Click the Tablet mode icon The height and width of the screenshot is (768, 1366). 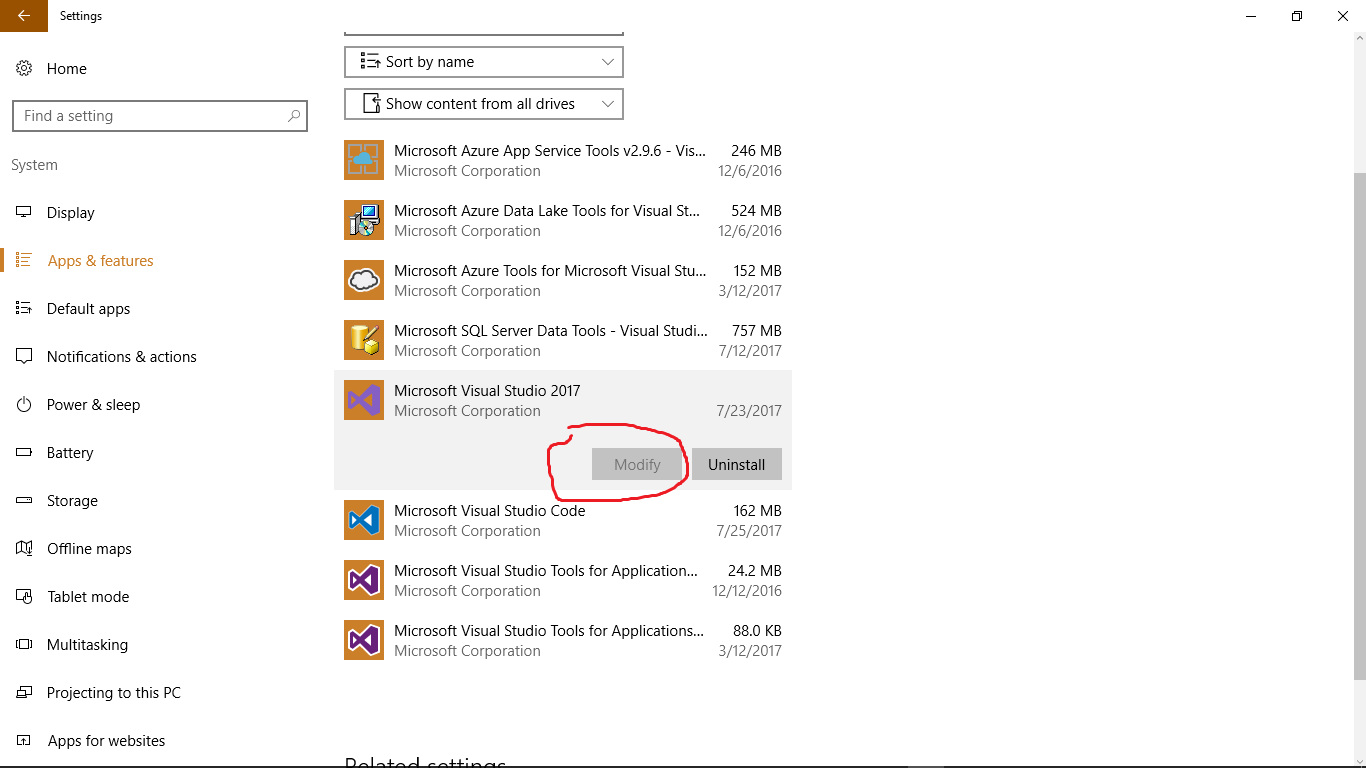pyautogui.click(x=24, y=596)
